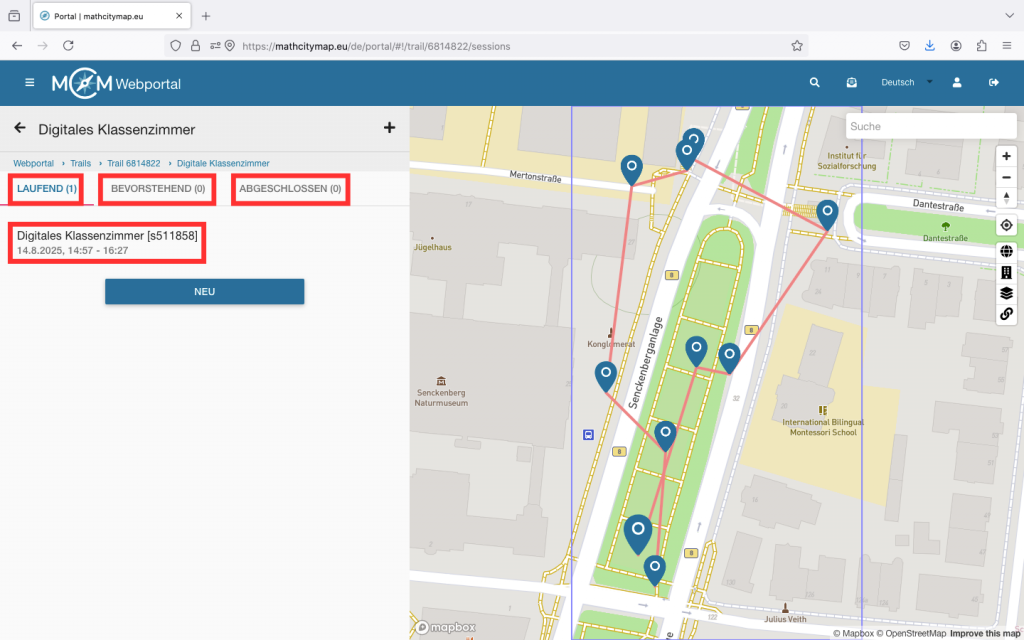Click the link chain icon on map
The height and width of the screenshot is (640, 1024).
tap(1007, 314)
